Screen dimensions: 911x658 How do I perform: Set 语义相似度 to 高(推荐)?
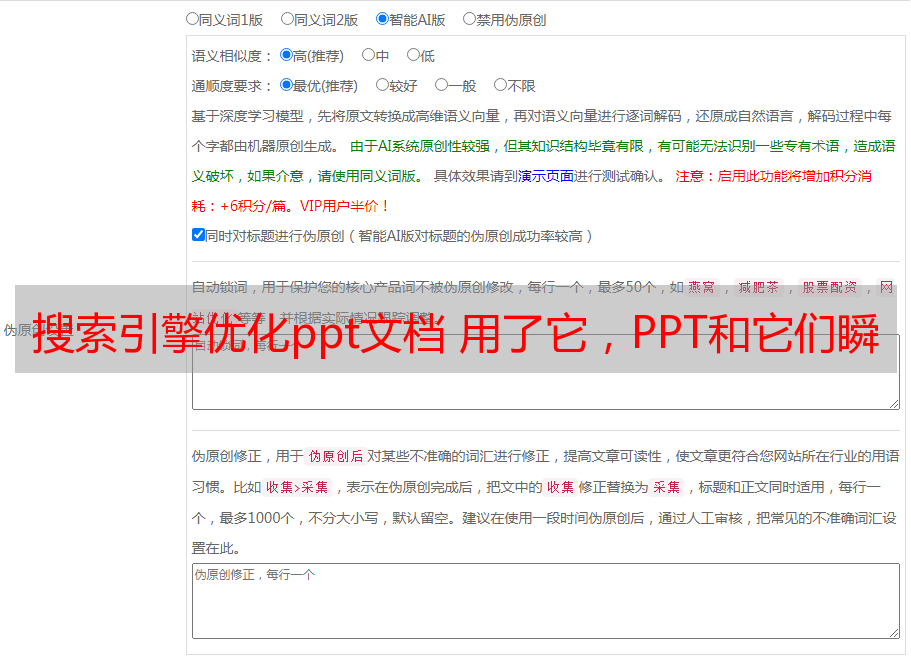click(x=286, y=55)
